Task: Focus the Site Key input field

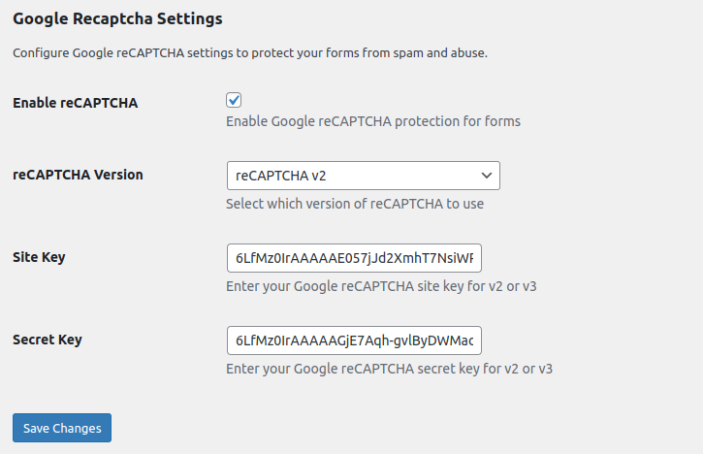Action: pyautogui.click(x=355, y=258)
